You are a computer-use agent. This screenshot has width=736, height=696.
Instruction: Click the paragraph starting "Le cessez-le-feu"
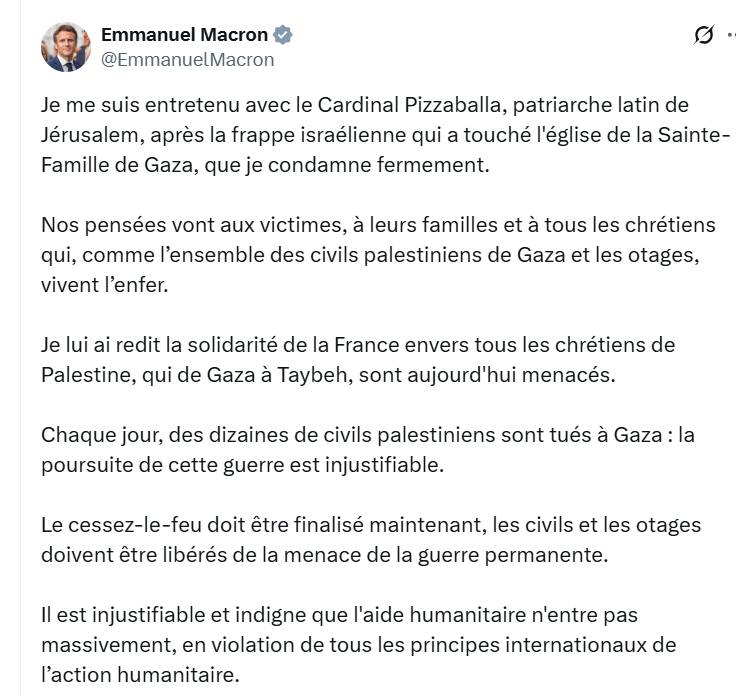[x=371, y=540]
